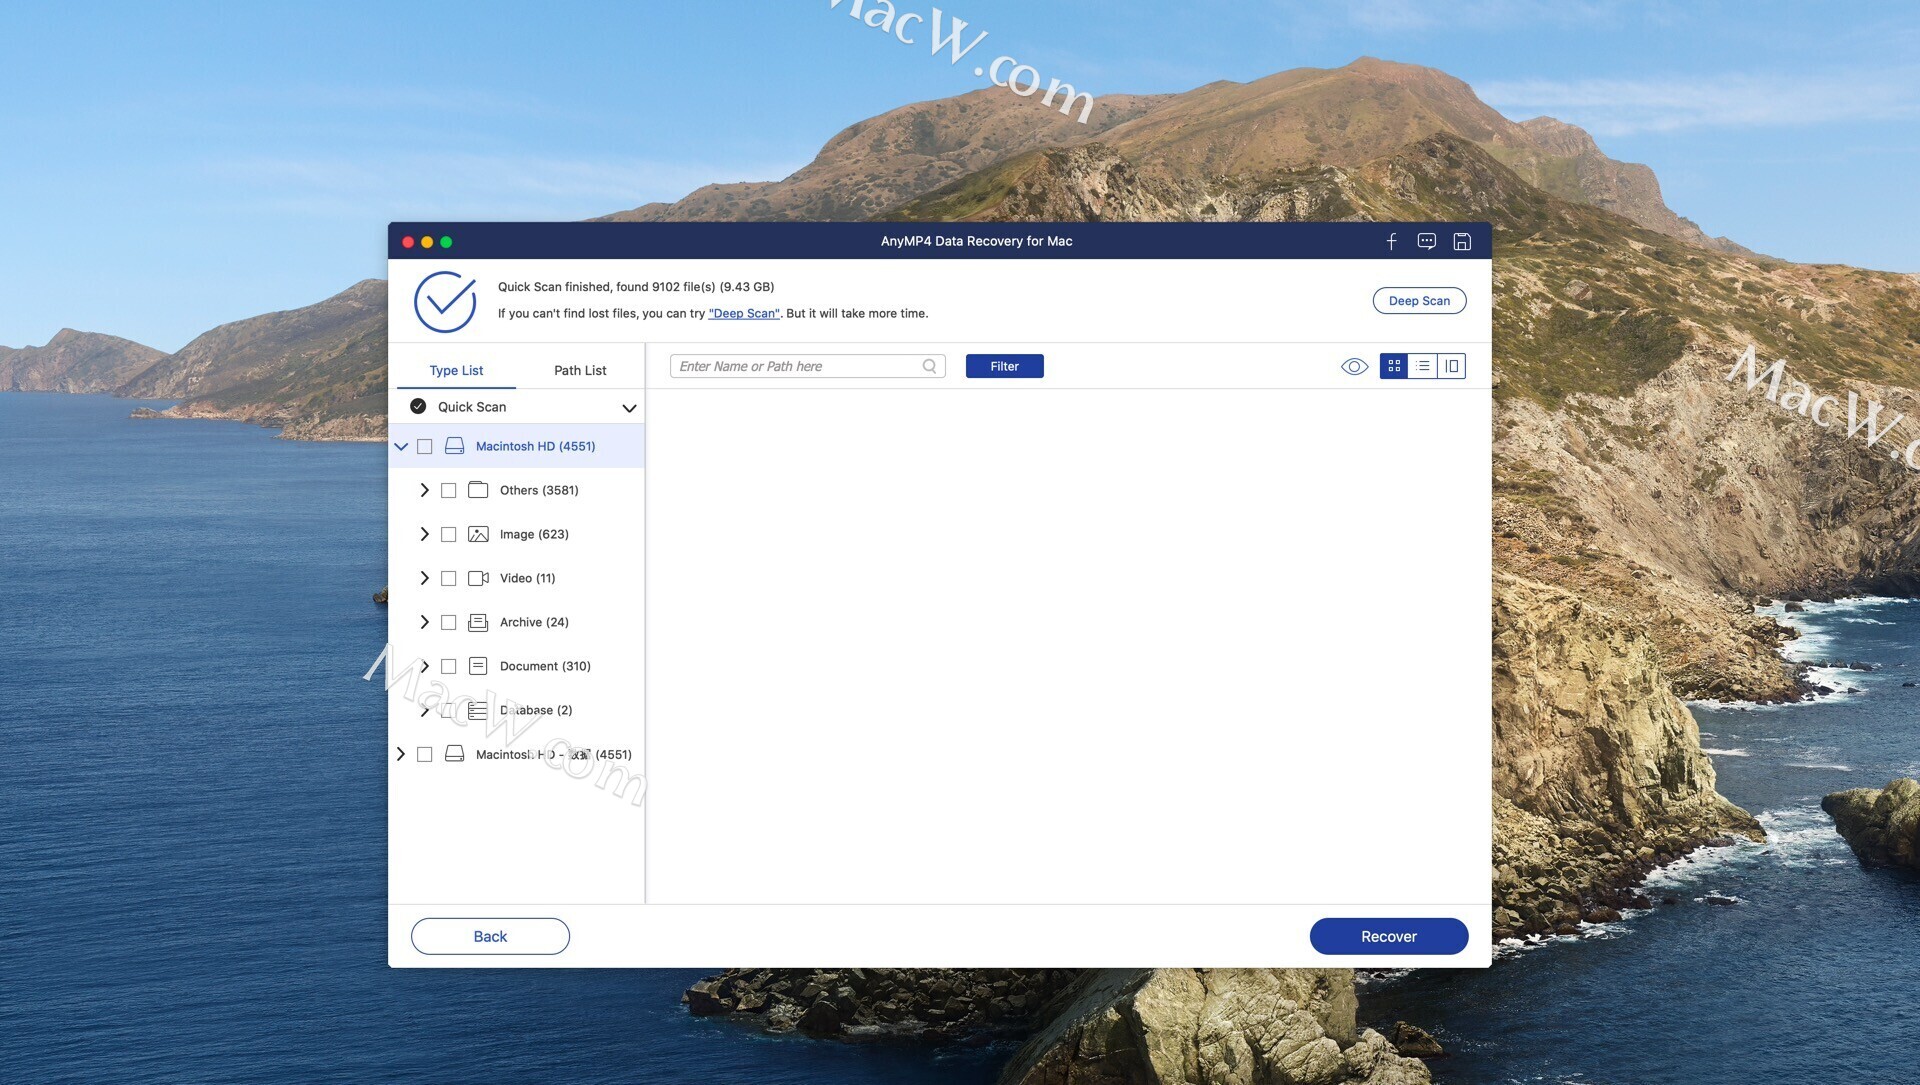Switch to list view
This screenshot has height=1085, width=1920.
[x=1423, y=366]
